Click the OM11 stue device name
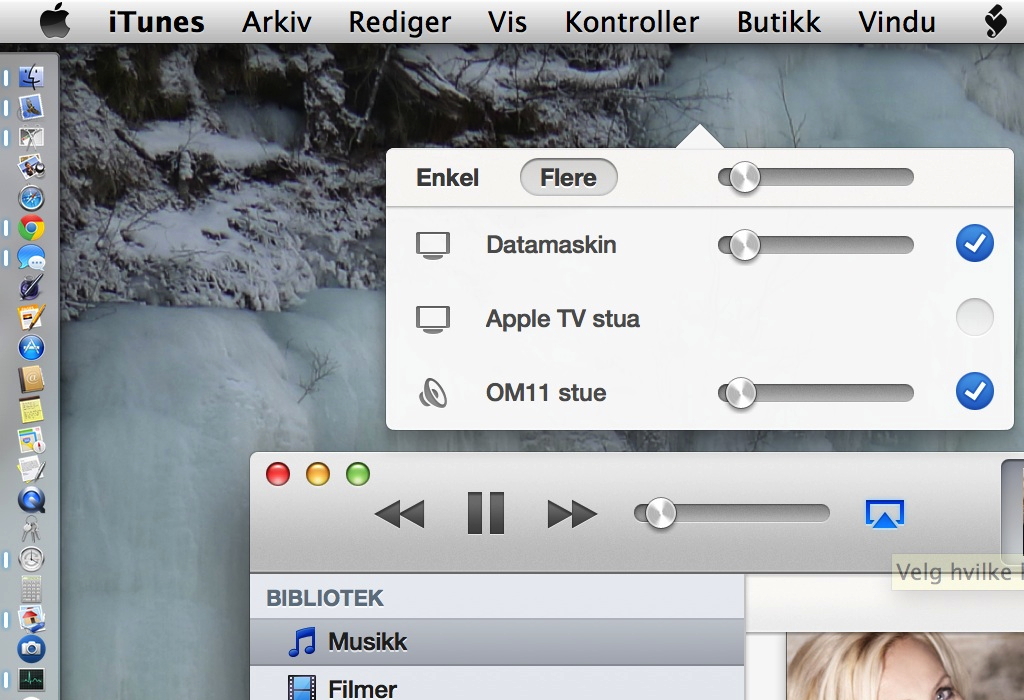1024x700 pixels. click(x=546, y=393)
